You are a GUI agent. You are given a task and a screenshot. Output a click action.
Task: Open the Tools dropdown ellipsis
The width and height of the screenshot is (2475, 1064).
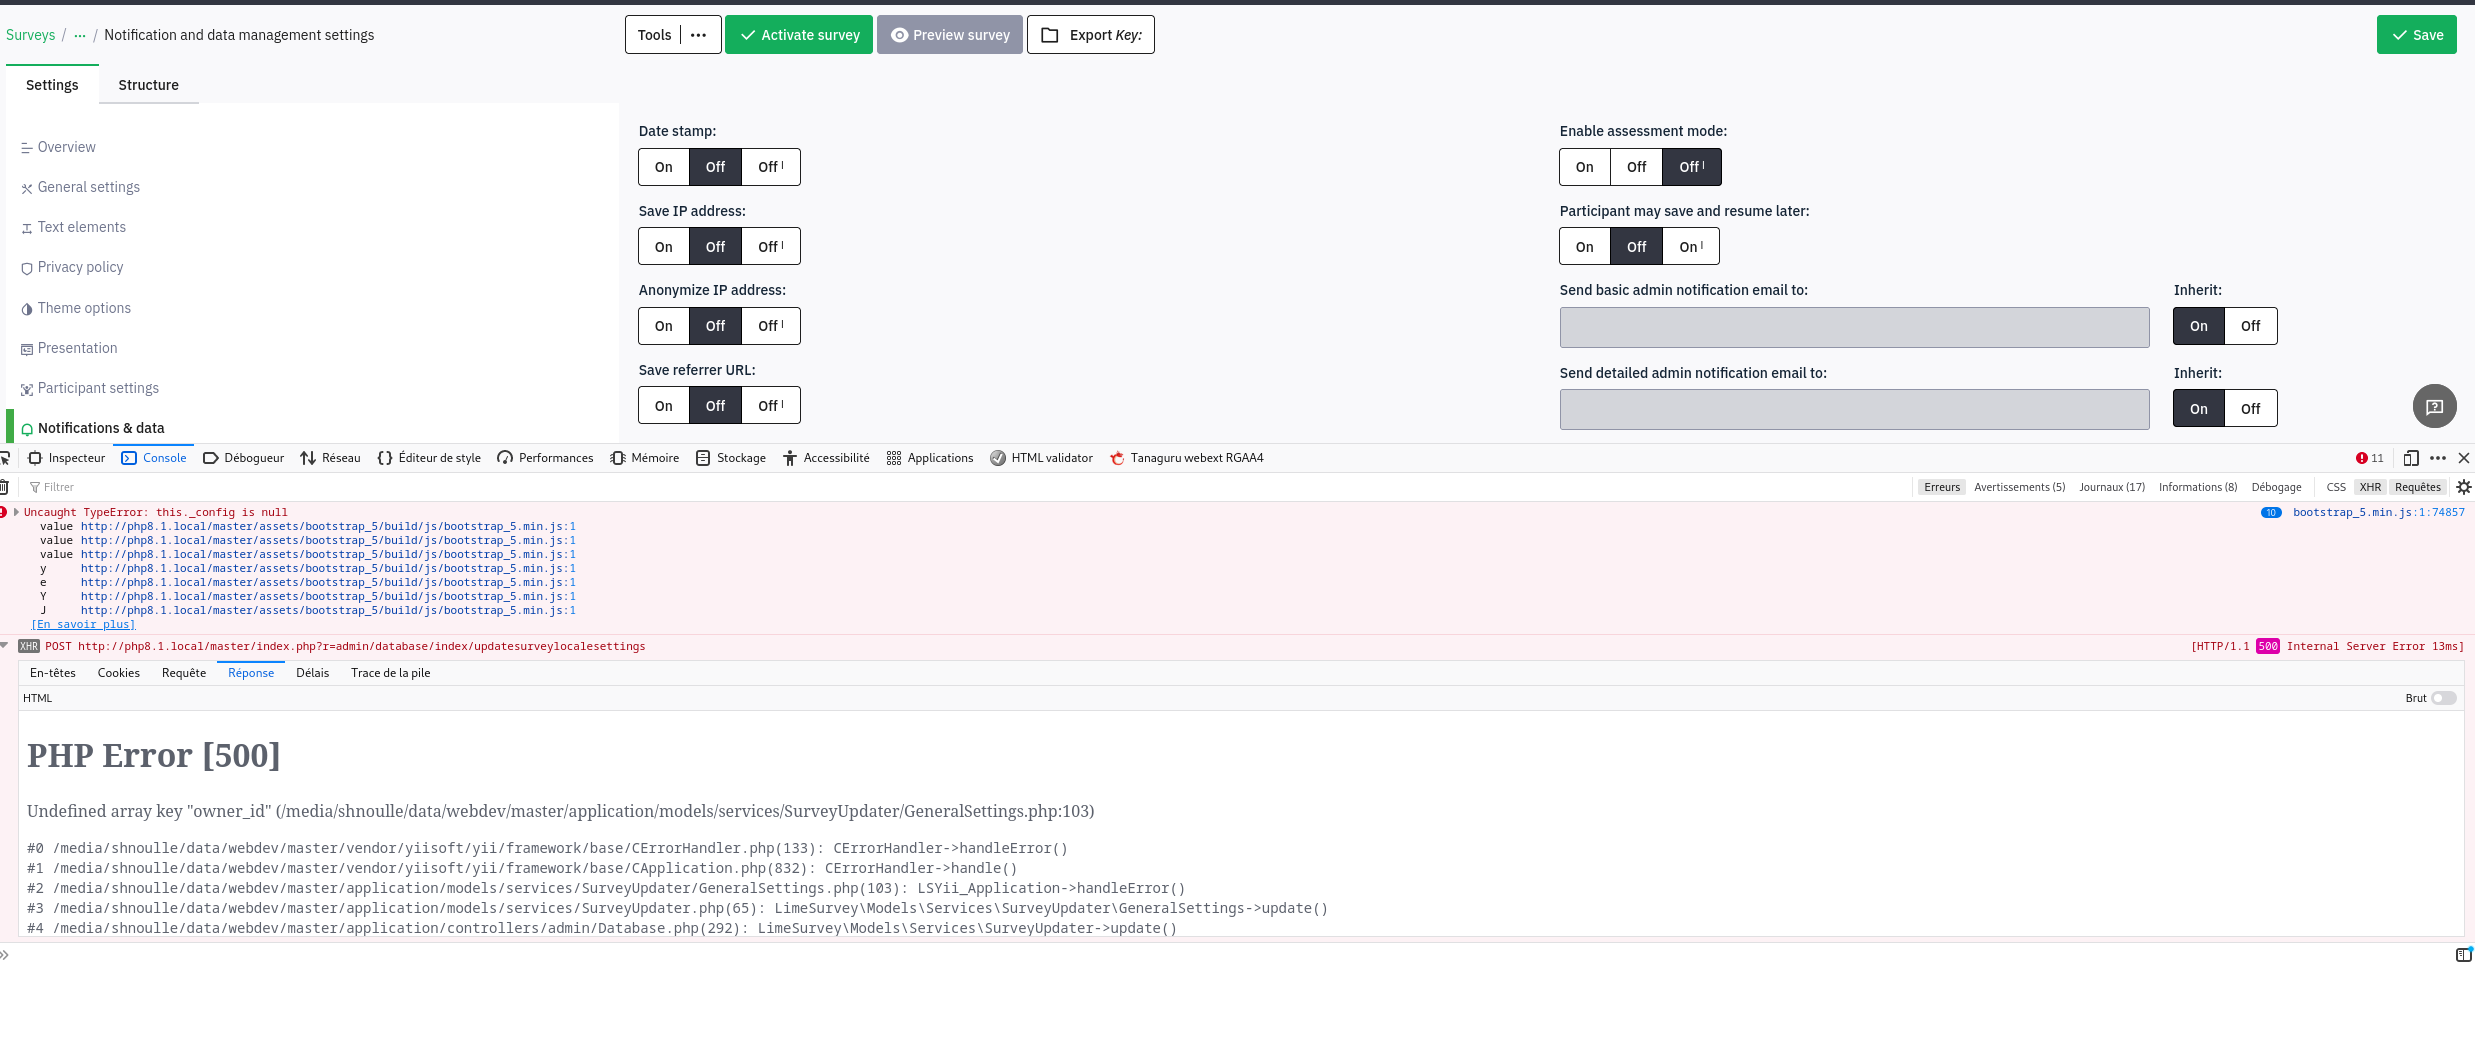699,35
